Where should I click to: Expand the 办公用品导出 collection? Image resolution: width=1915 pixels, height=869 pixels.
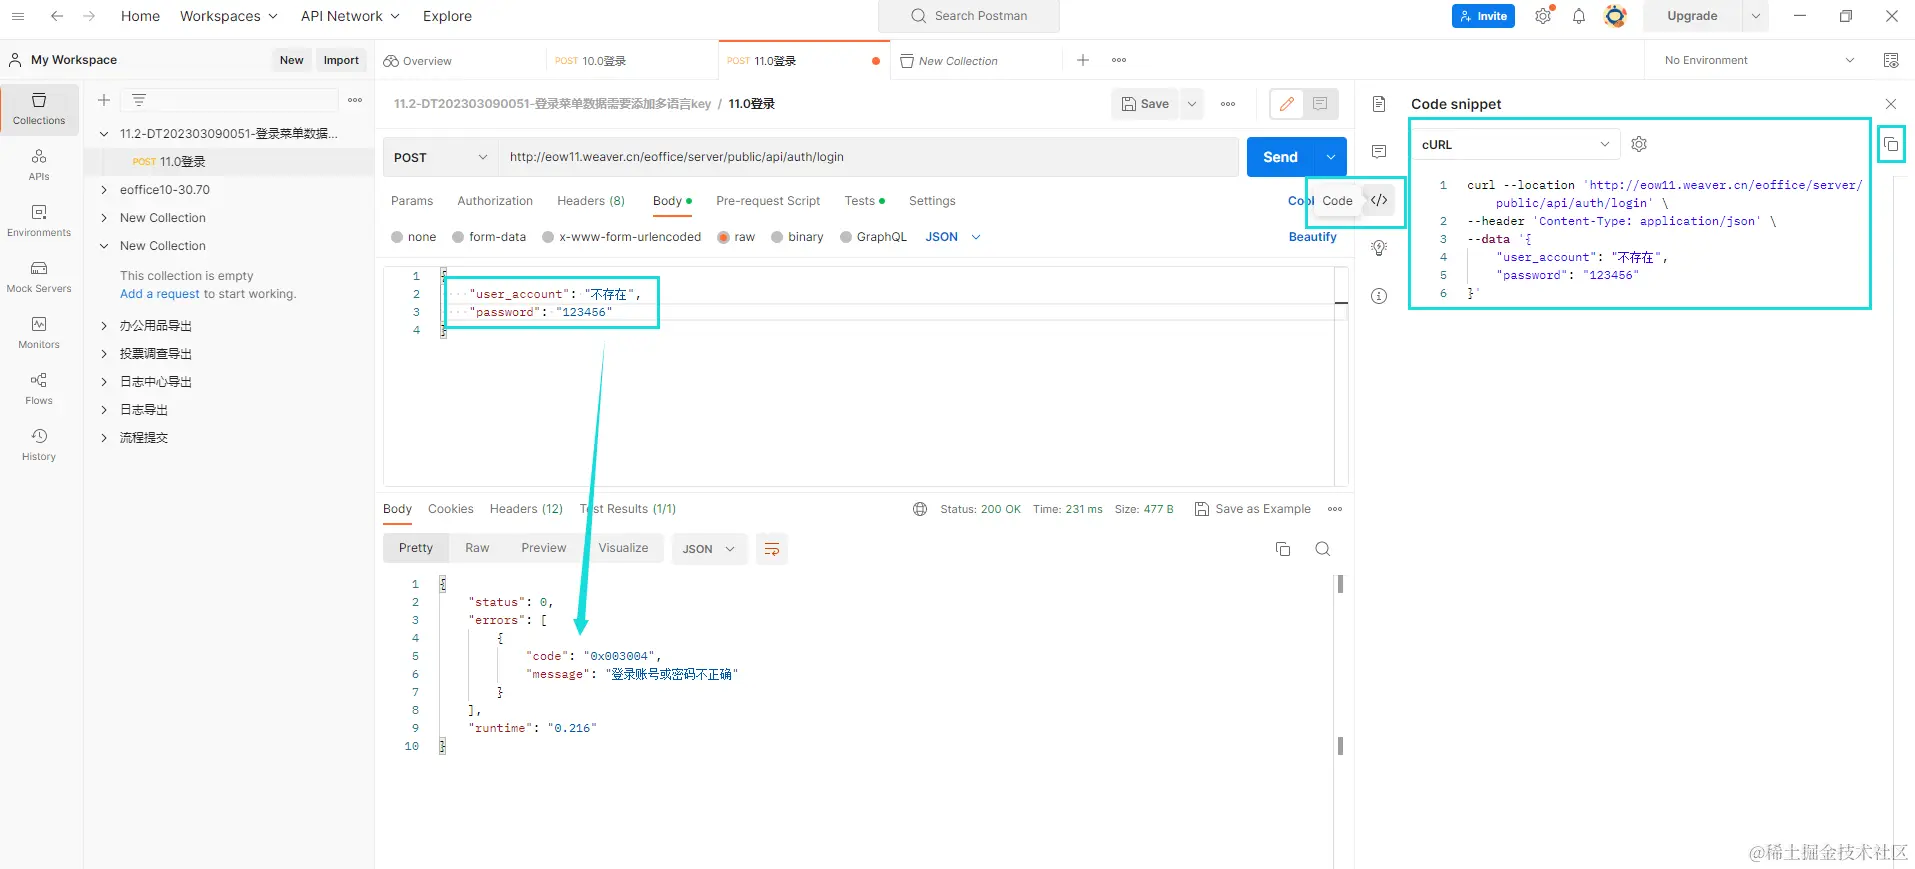point(104,326)
